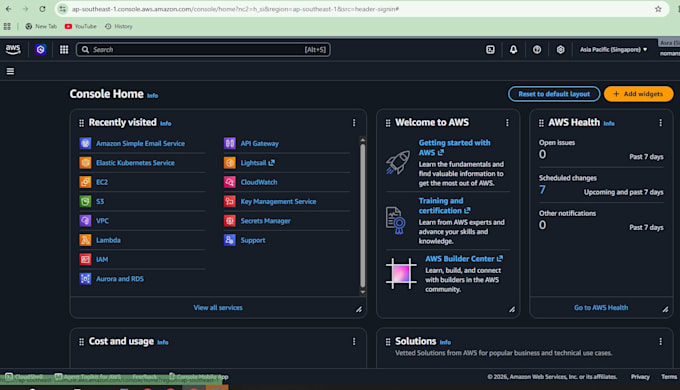Click the S3 service icon
Screen dimensions: 680x390
[85, 201]
